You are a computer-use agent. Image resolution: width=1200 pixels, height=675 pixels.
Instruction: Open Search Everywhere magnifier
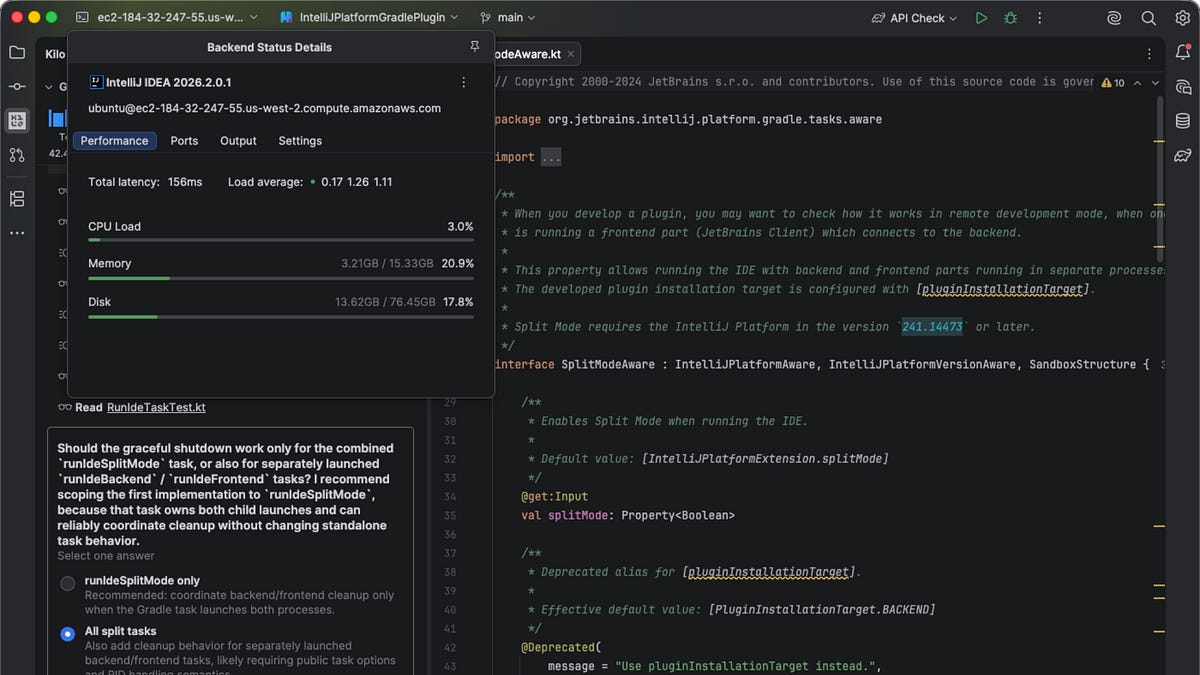tap(1149, 18)
